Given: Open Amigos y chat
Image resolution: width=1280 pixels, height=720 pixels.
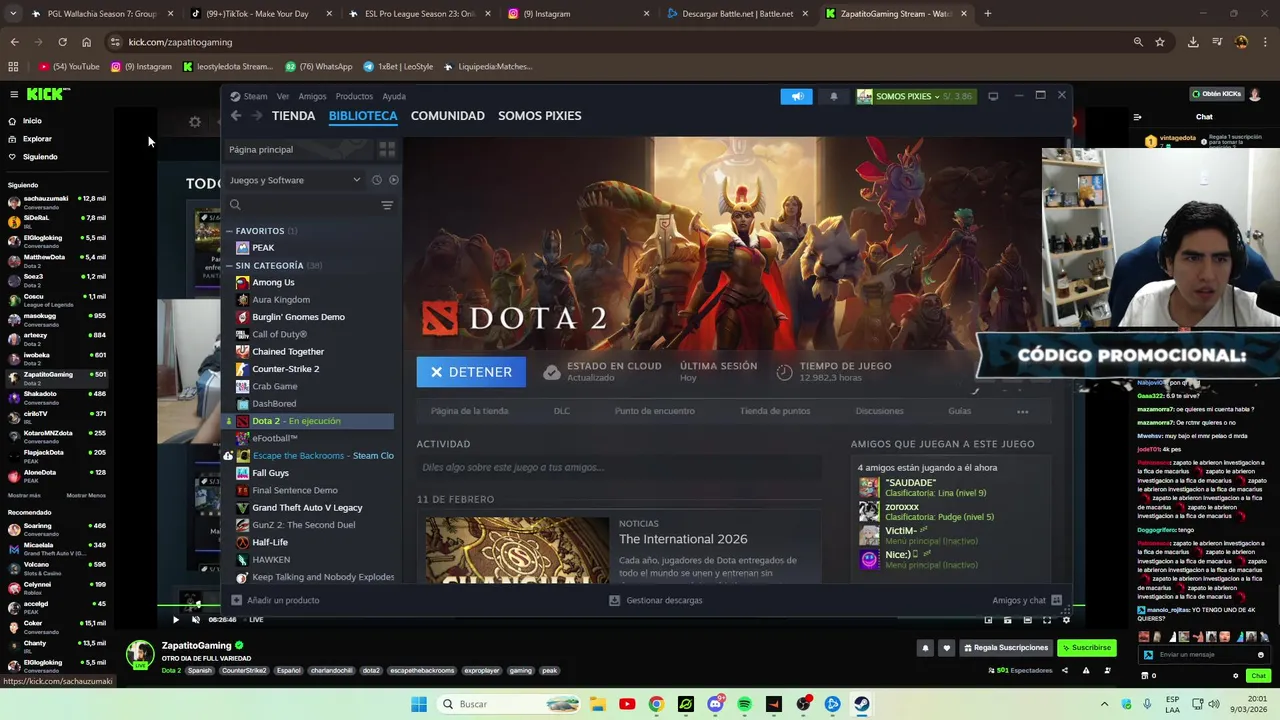Looking at the screenshot, I should 1026,600.
